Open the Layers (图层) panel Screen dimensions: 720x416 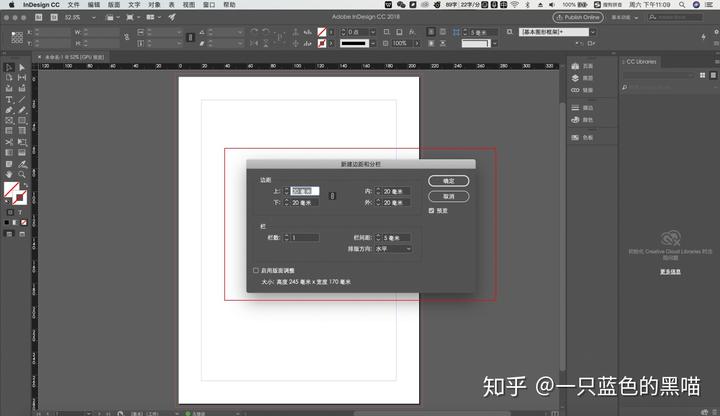587,76
